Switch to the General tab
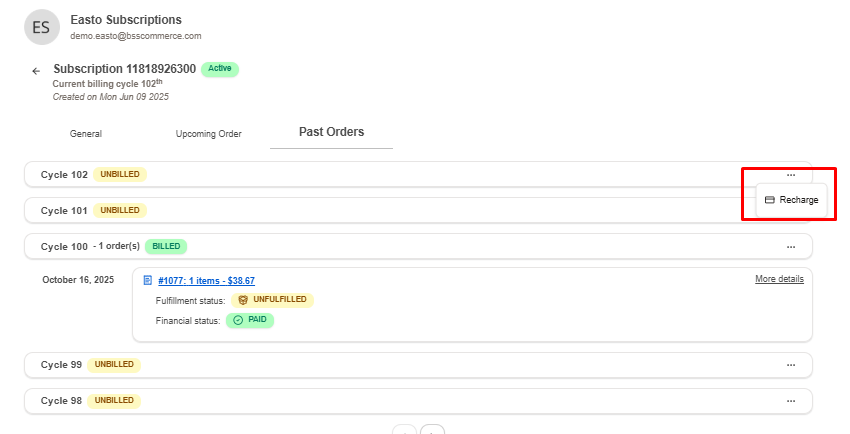 click(x=86, y=134)
